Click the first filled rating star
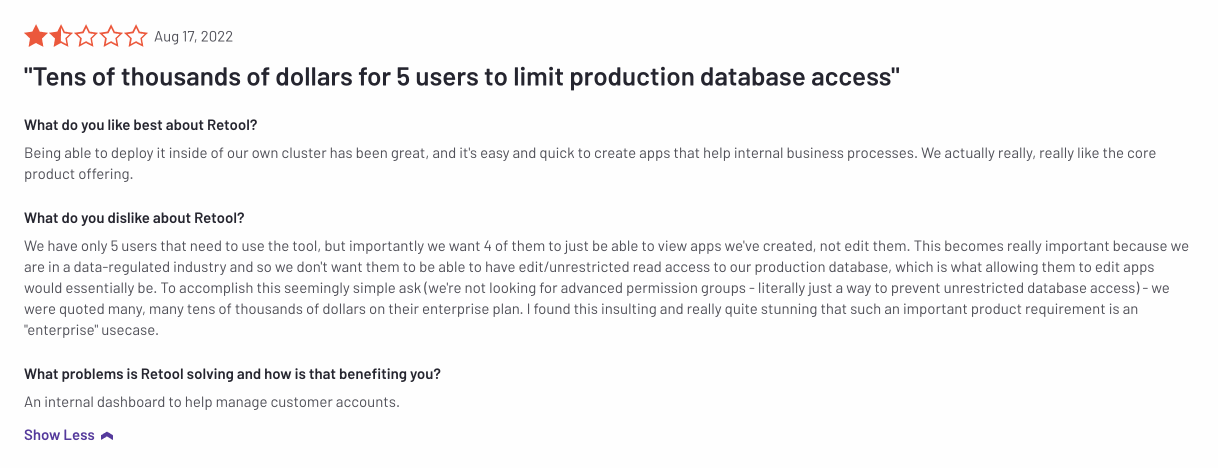 [x=35, y=37]
